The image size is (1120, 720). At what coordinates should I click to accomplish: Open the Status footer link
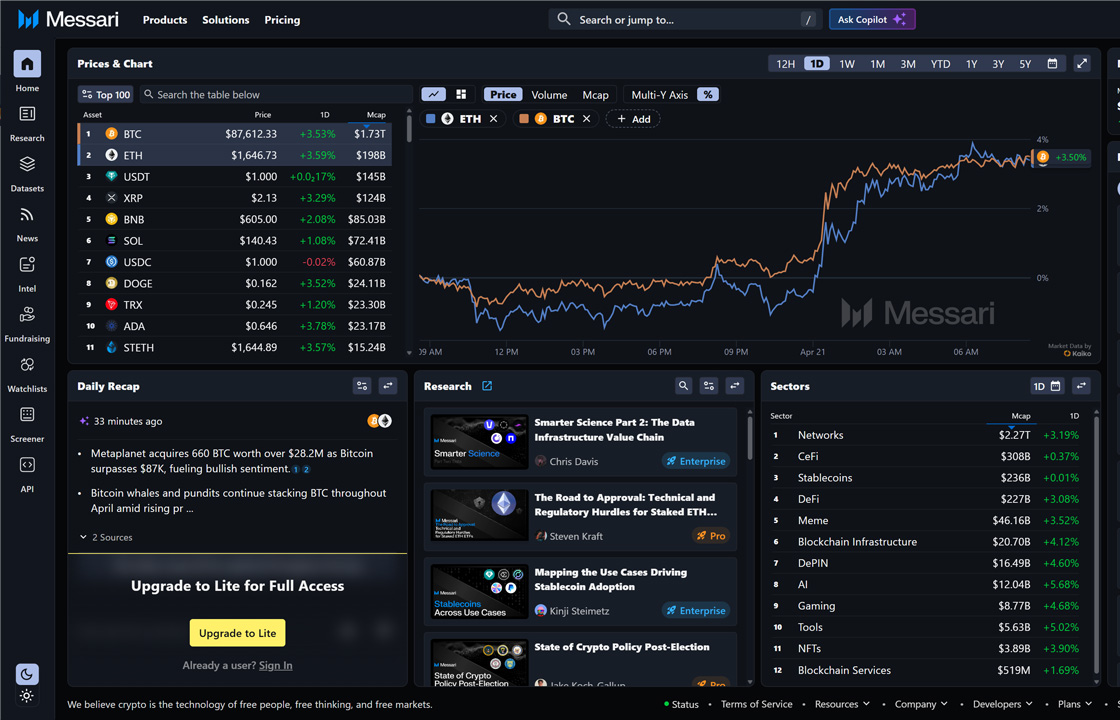point(681,704)
